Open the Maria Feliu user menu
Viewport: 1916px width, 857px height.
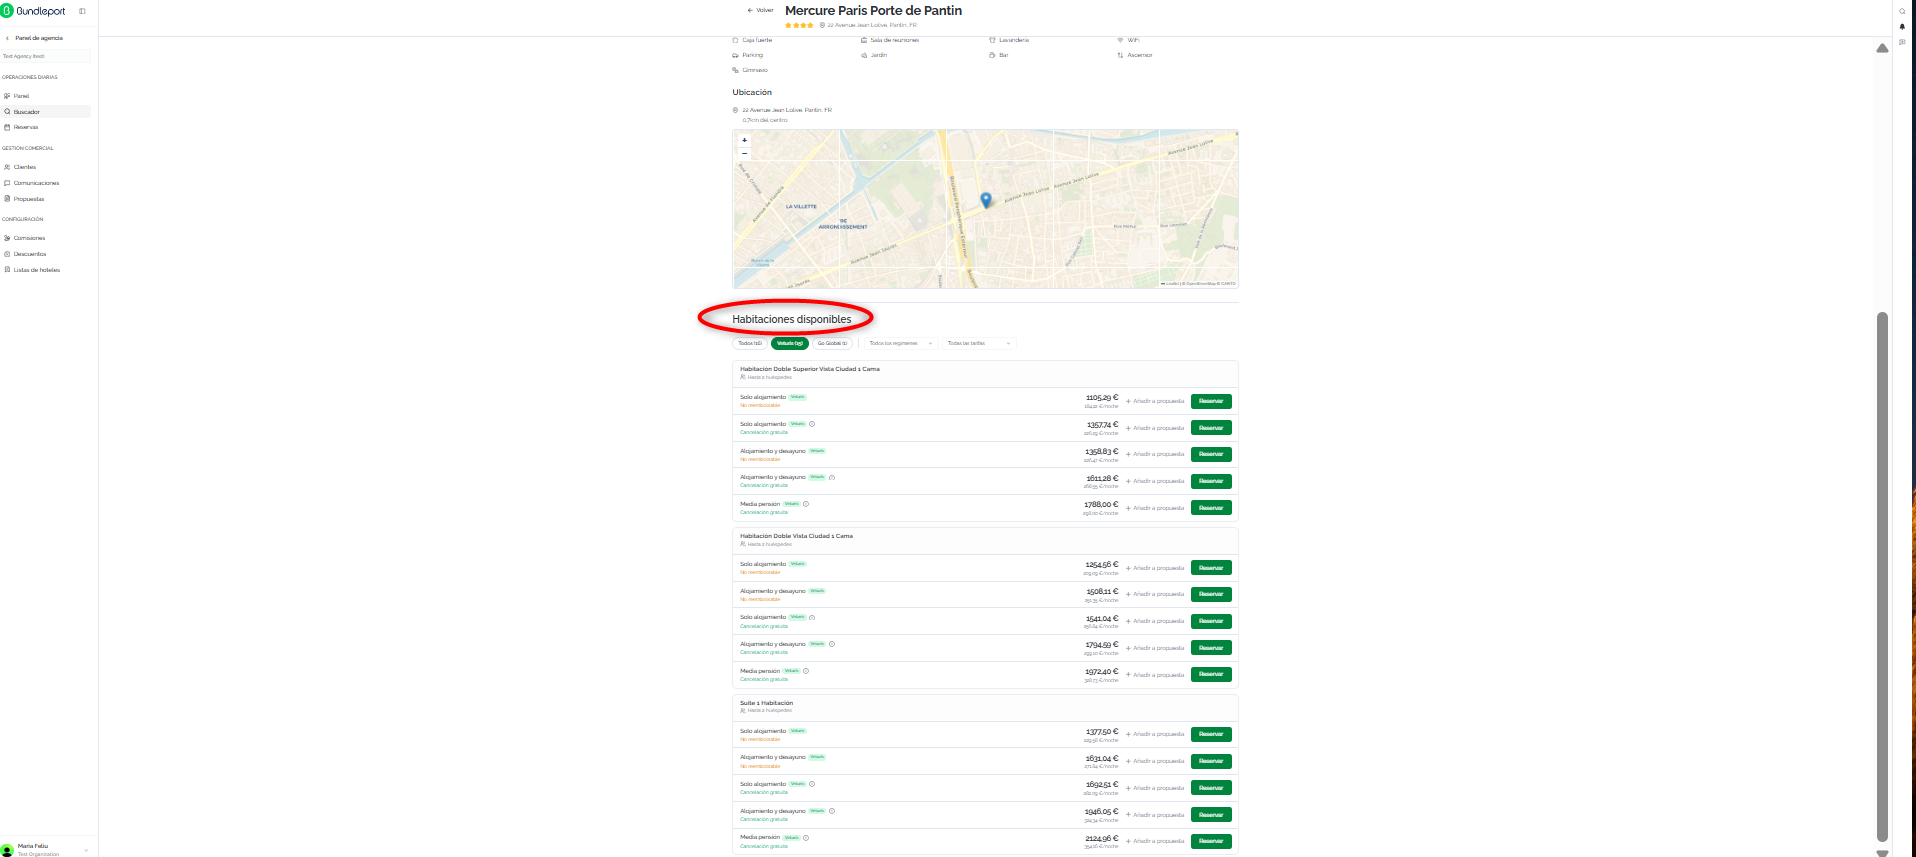tap(46, 849)
